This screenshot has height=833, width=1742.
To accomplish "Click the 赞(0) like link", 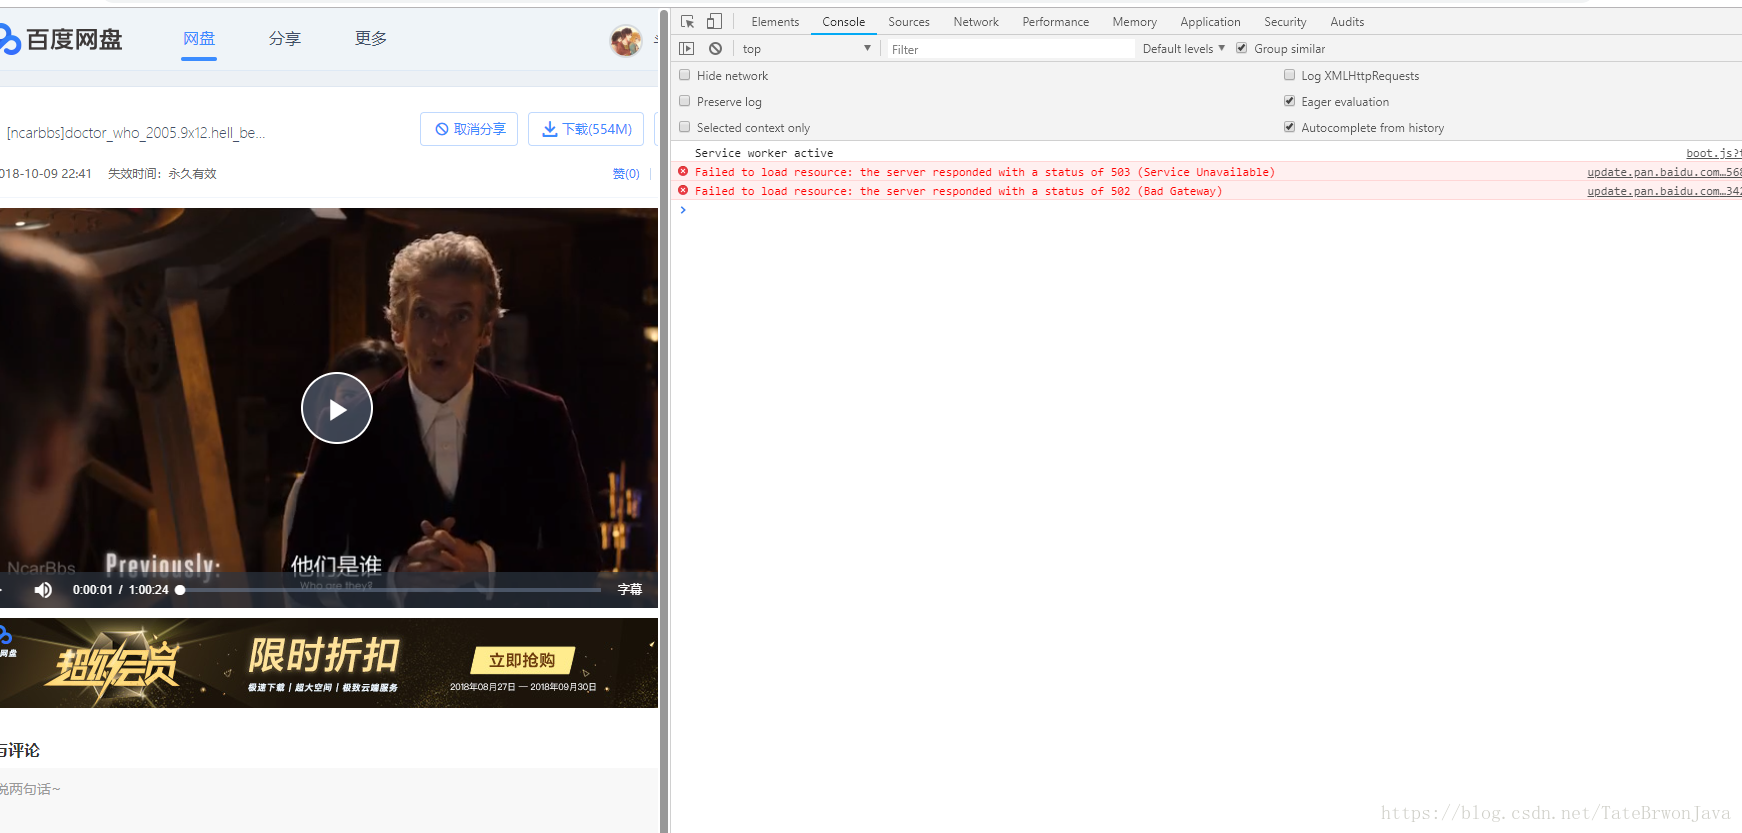I will point(626,174).
